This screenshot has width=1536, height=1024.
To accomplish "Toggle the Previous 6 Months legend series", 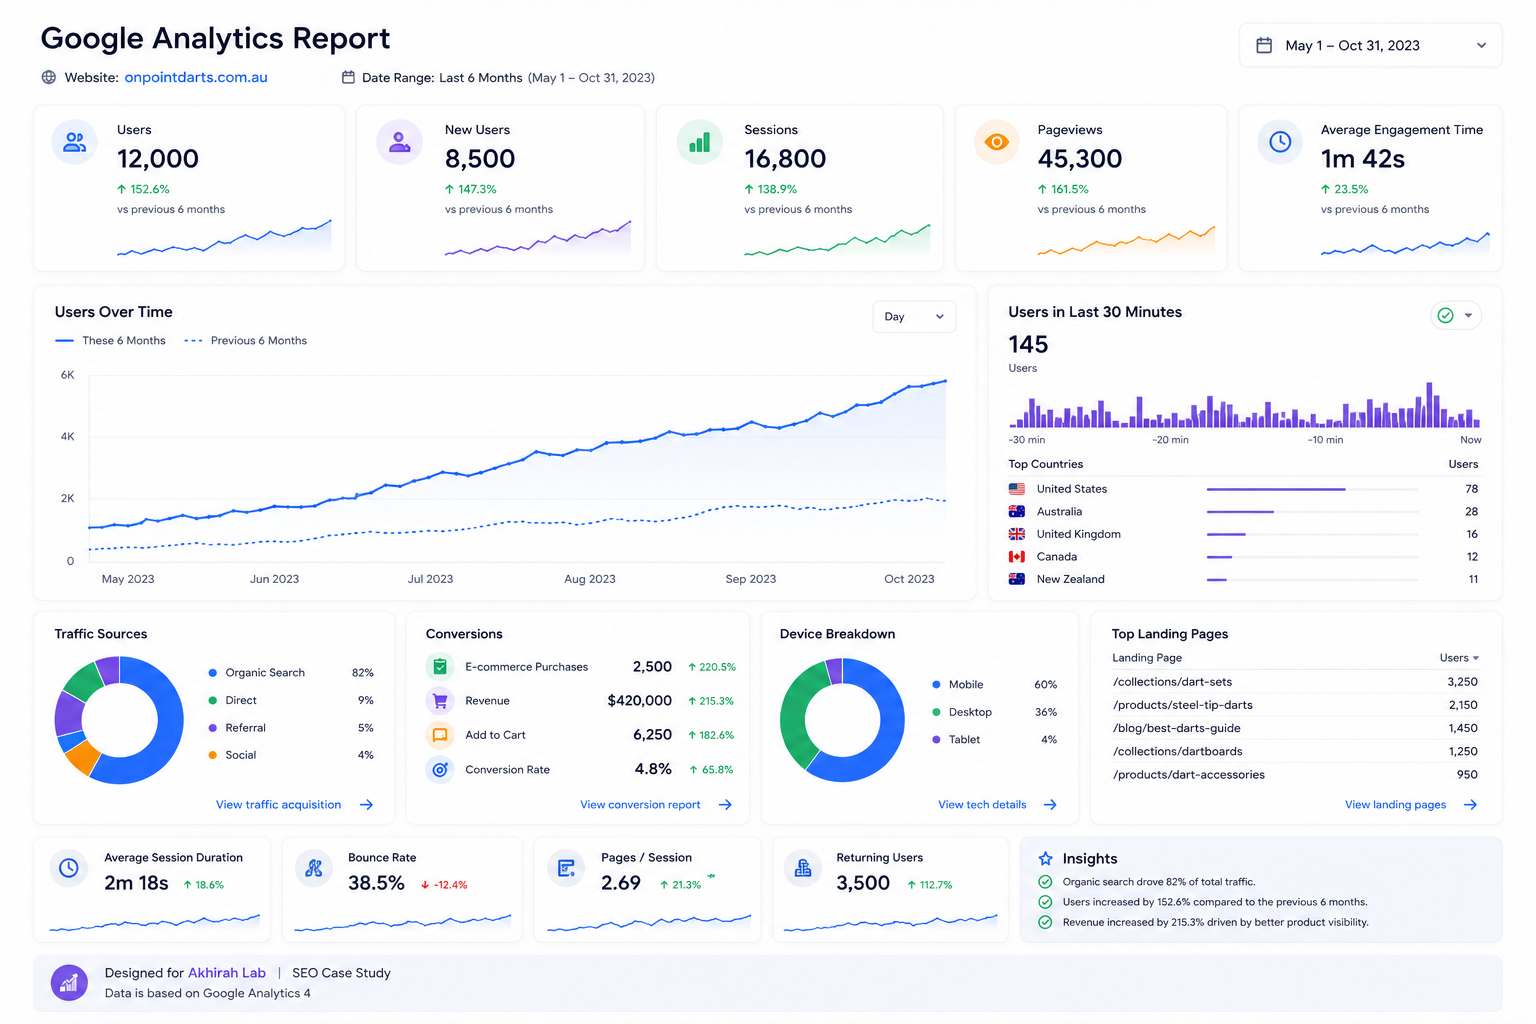I will coord(246,341).
